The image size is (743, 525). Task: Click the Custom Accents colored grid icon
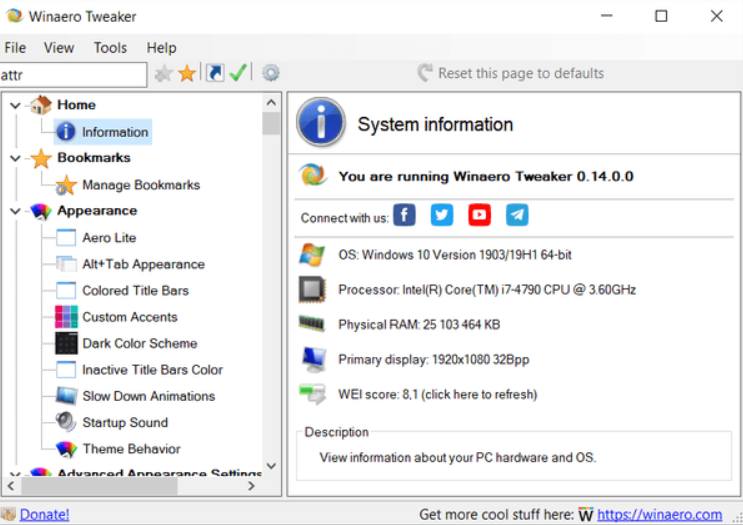66,317
